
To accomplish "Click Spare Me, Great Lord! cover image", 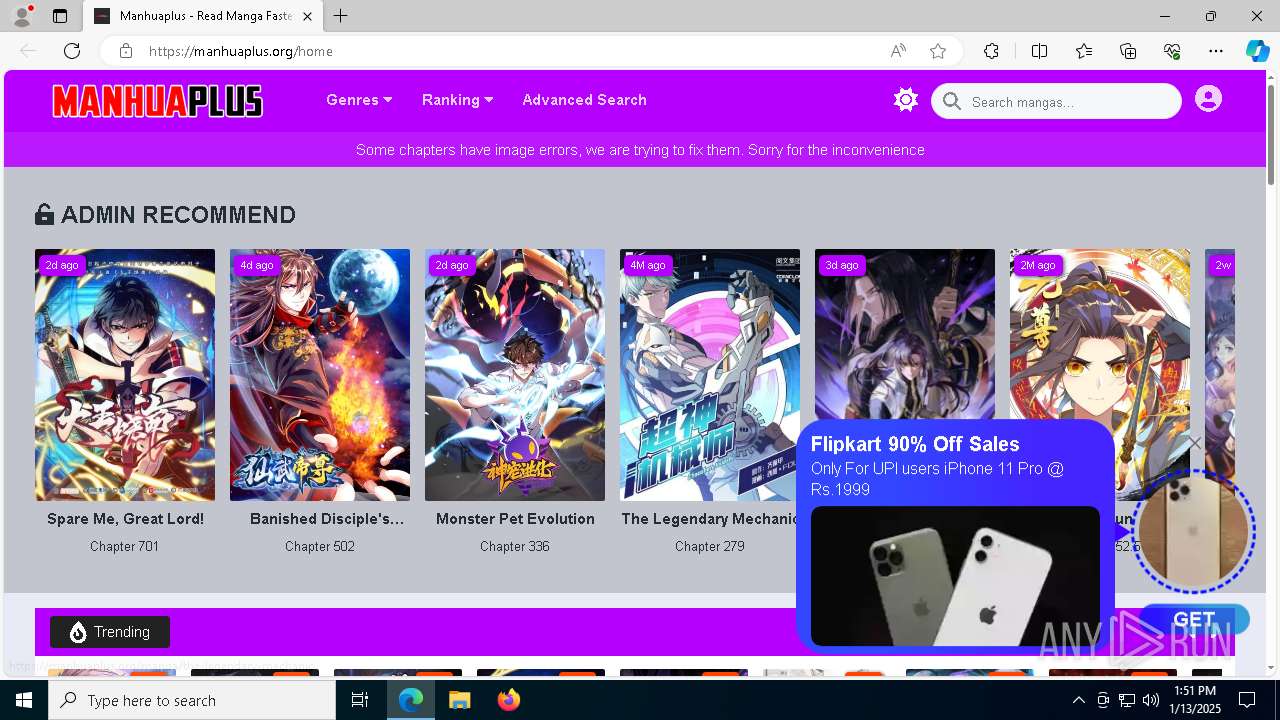I will click(125, 375).
